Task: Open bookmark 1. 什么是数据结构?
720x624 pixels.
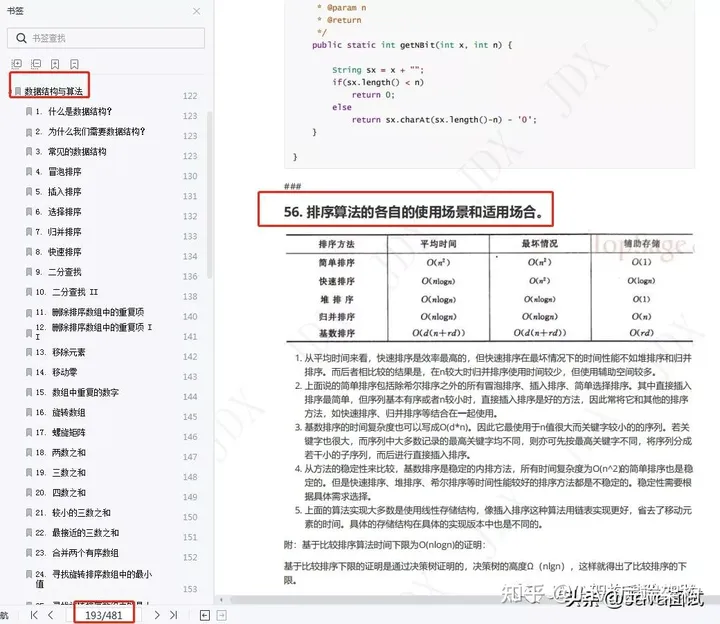Action: pyautogui.click(x=73, y=112)
